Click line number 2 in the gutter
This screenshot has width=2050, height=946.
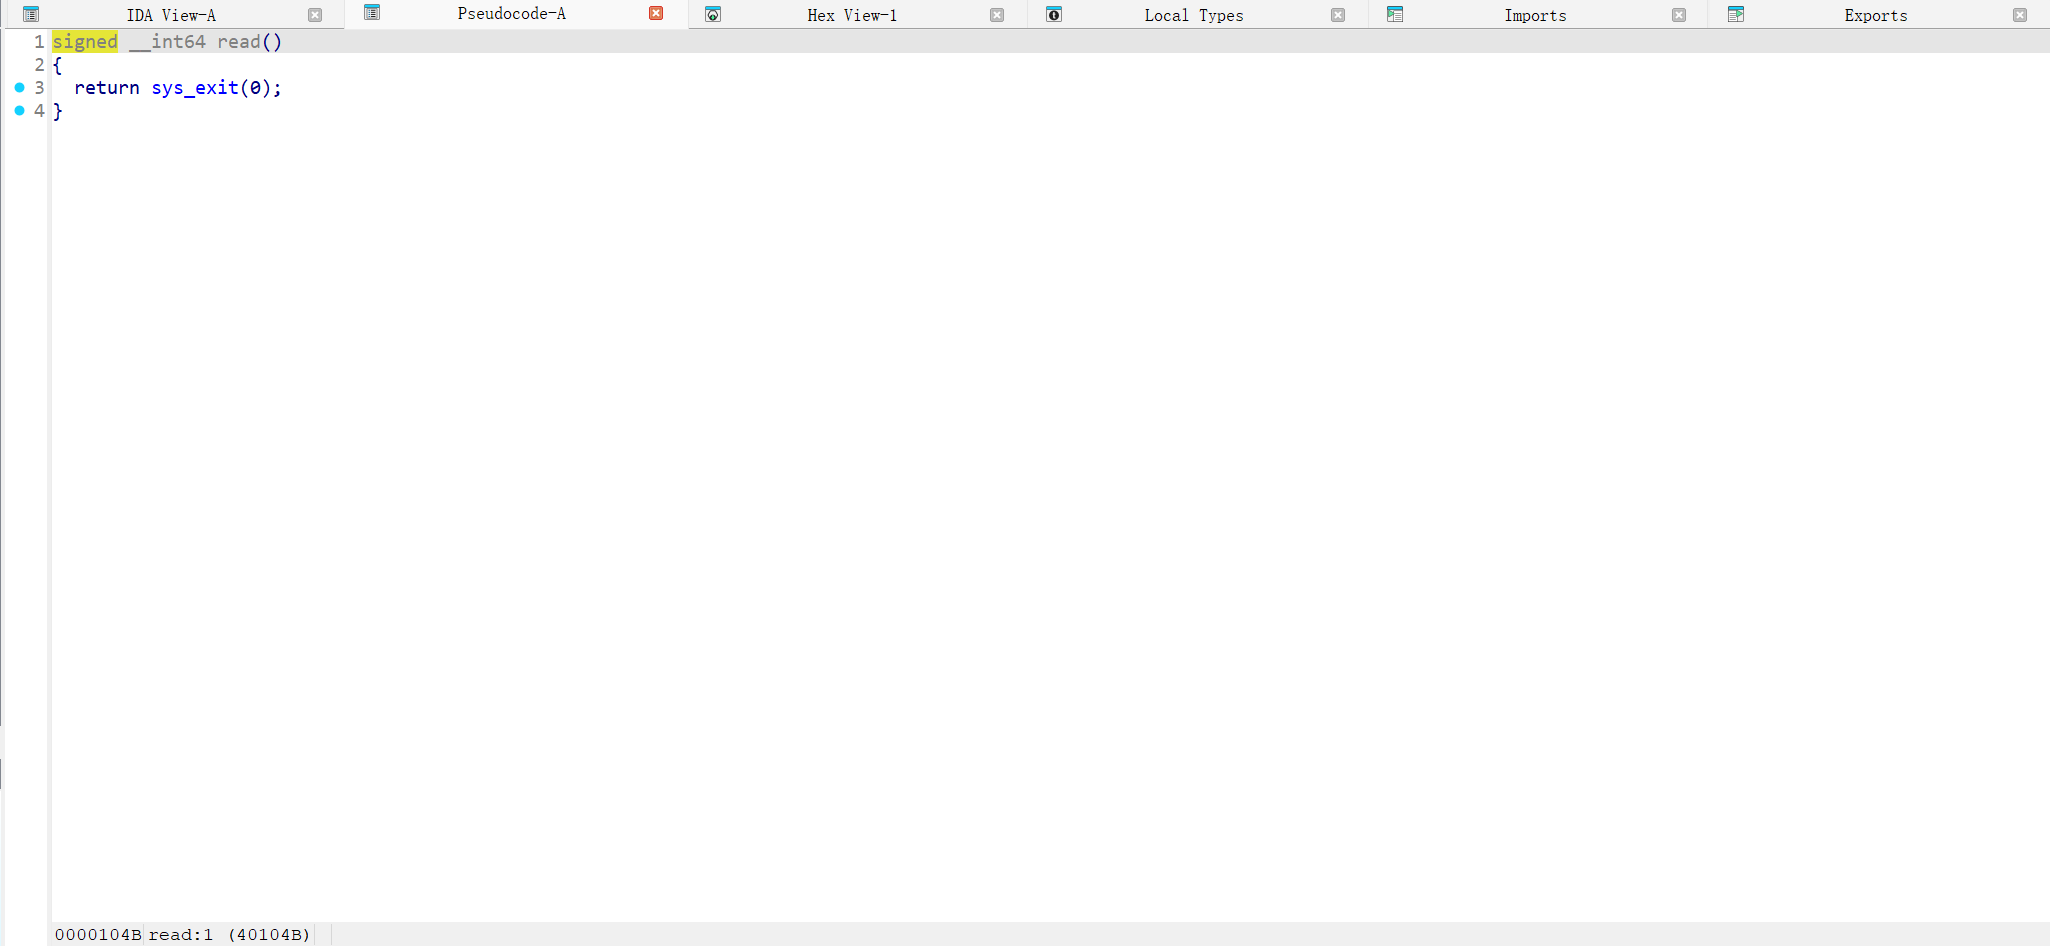pyautogui.click(x=39, y=65)
